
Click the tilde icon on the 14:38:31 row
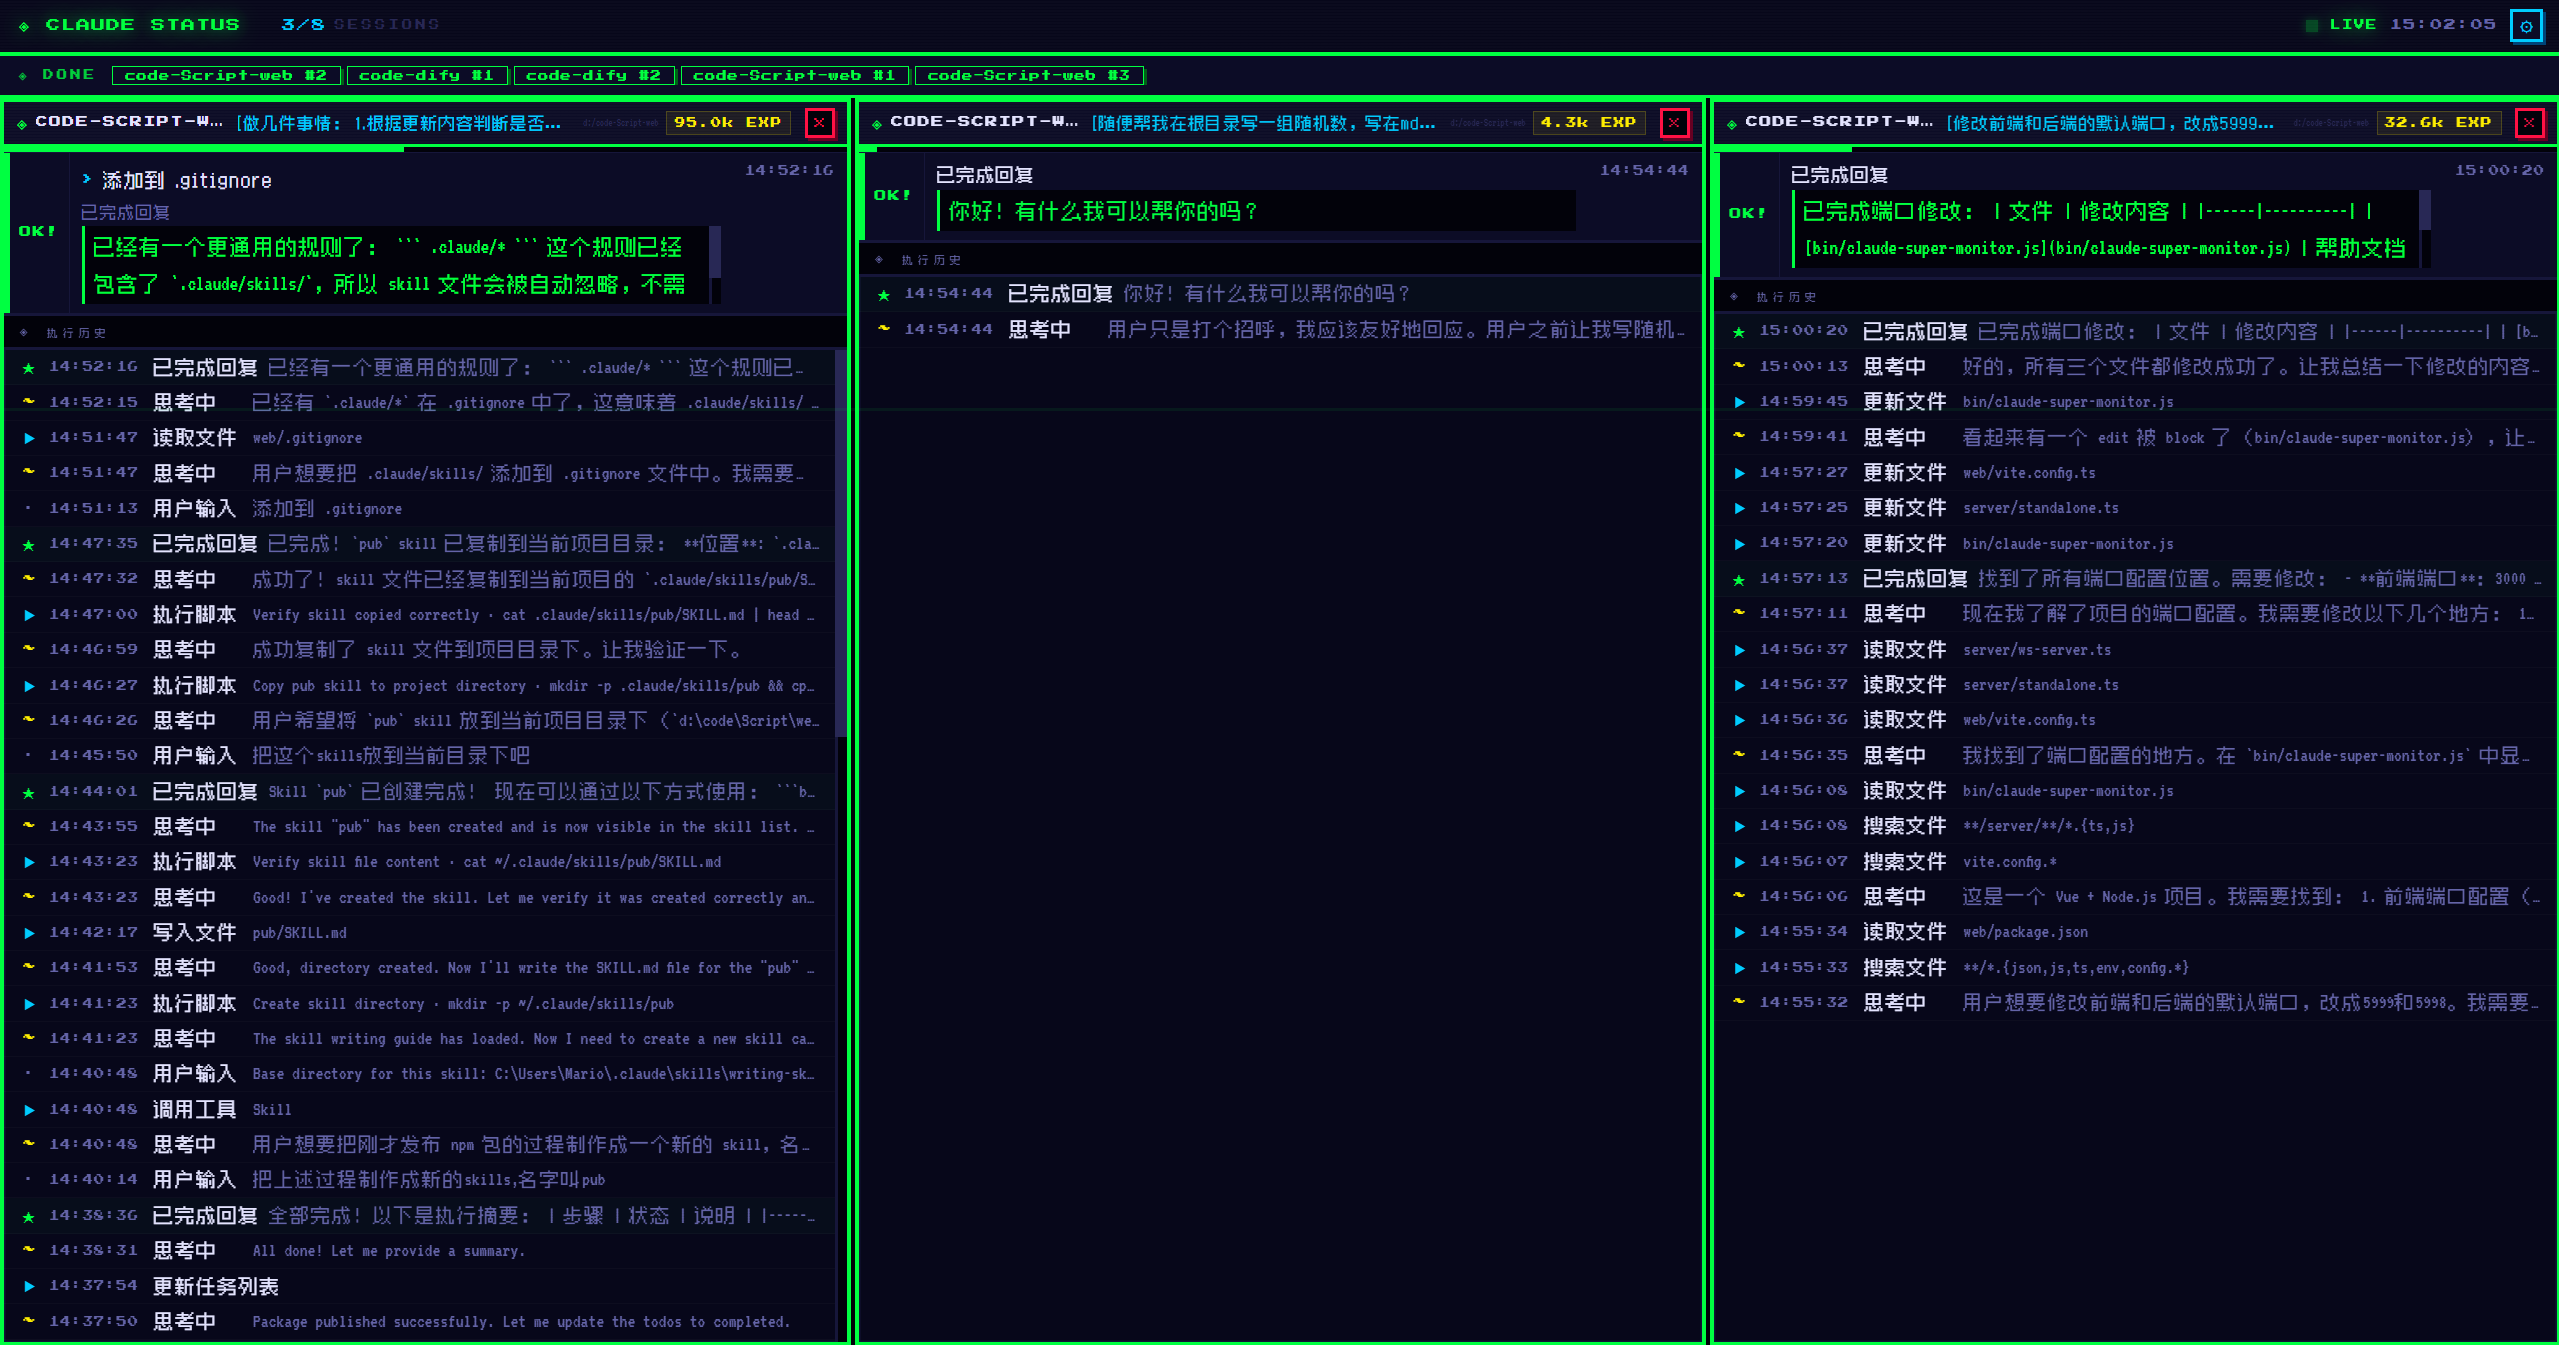(29, 1250)
